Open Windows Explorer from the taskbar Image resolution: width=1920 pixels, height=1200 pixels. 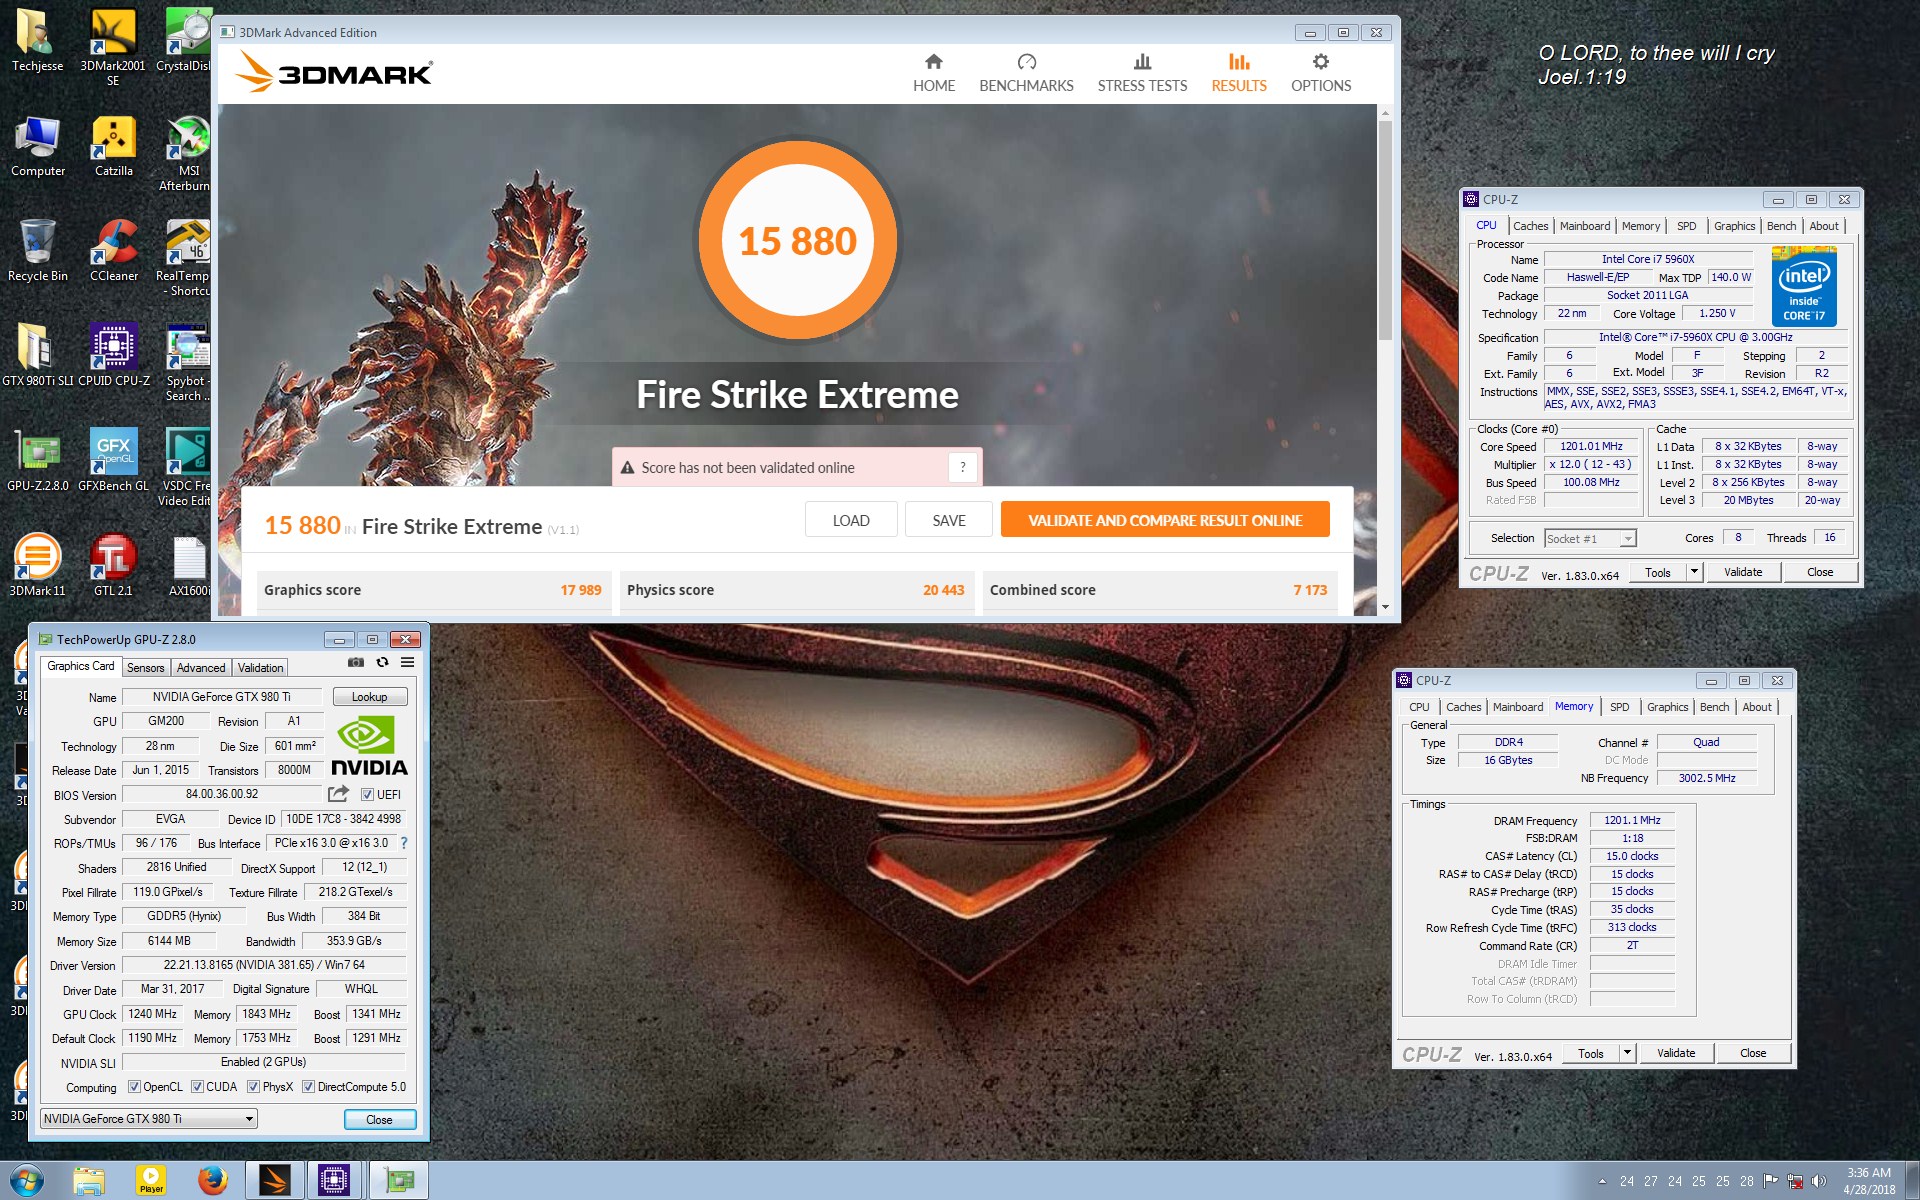coord(89,1181)
